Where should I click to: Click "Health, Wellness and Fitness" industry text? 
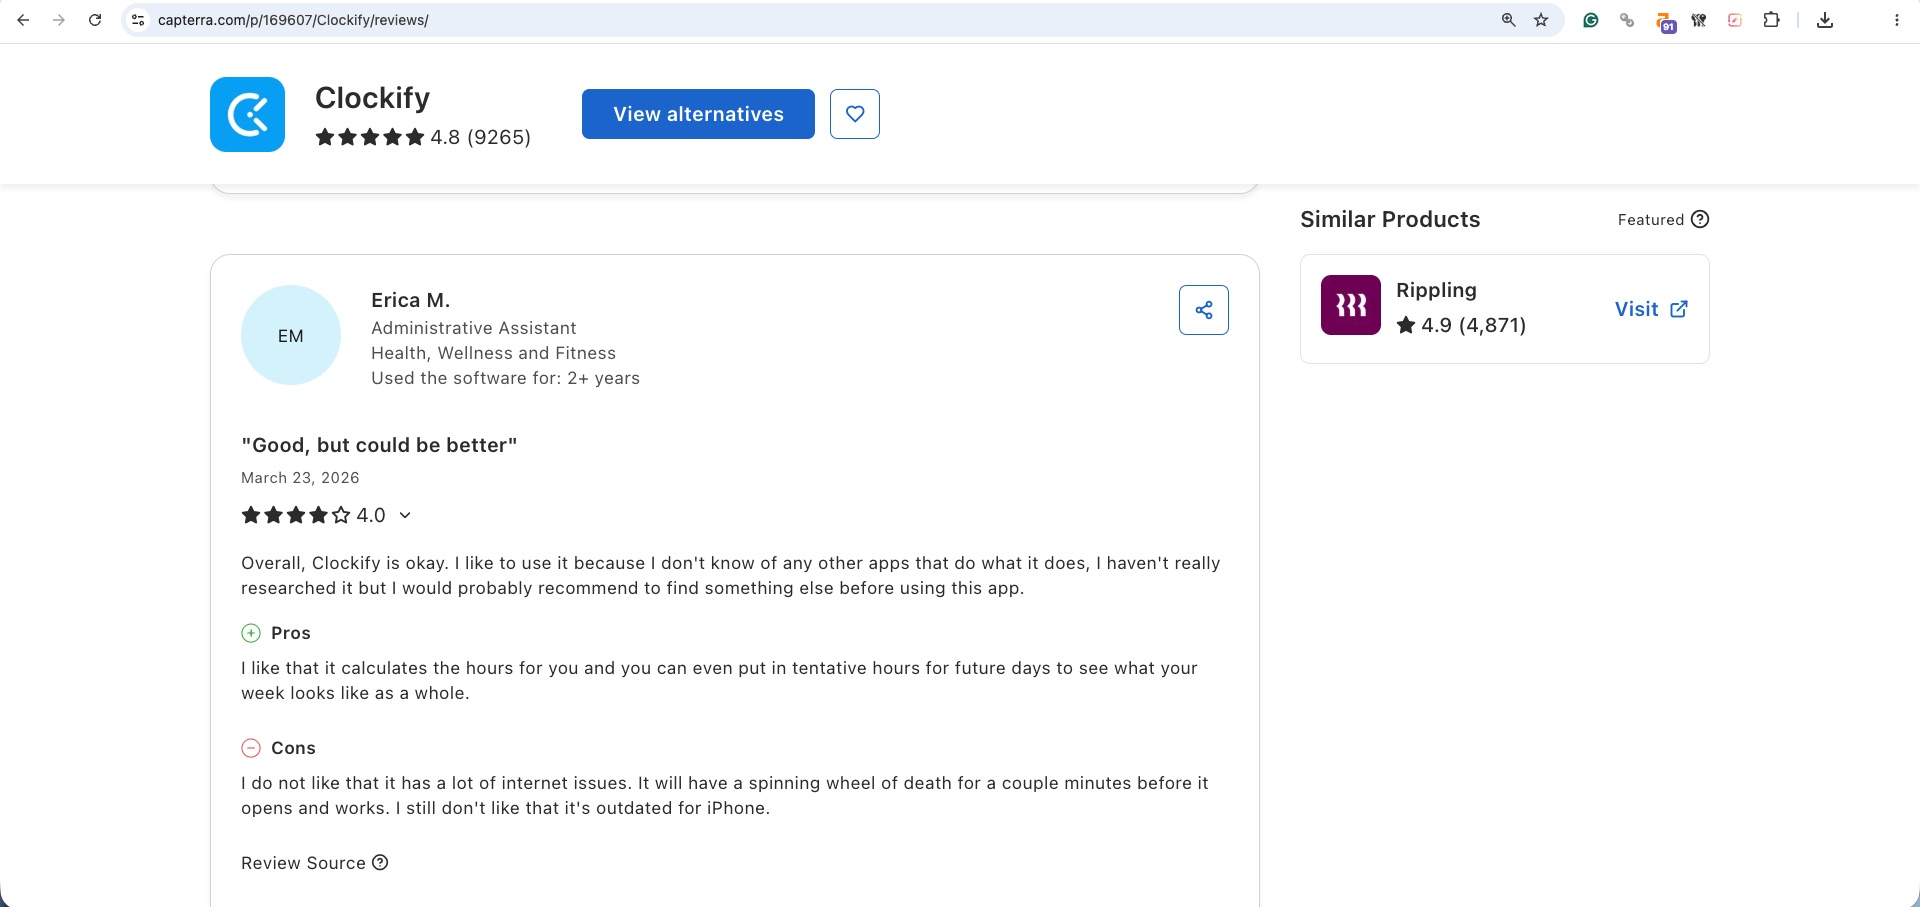(x=493, y=353)
